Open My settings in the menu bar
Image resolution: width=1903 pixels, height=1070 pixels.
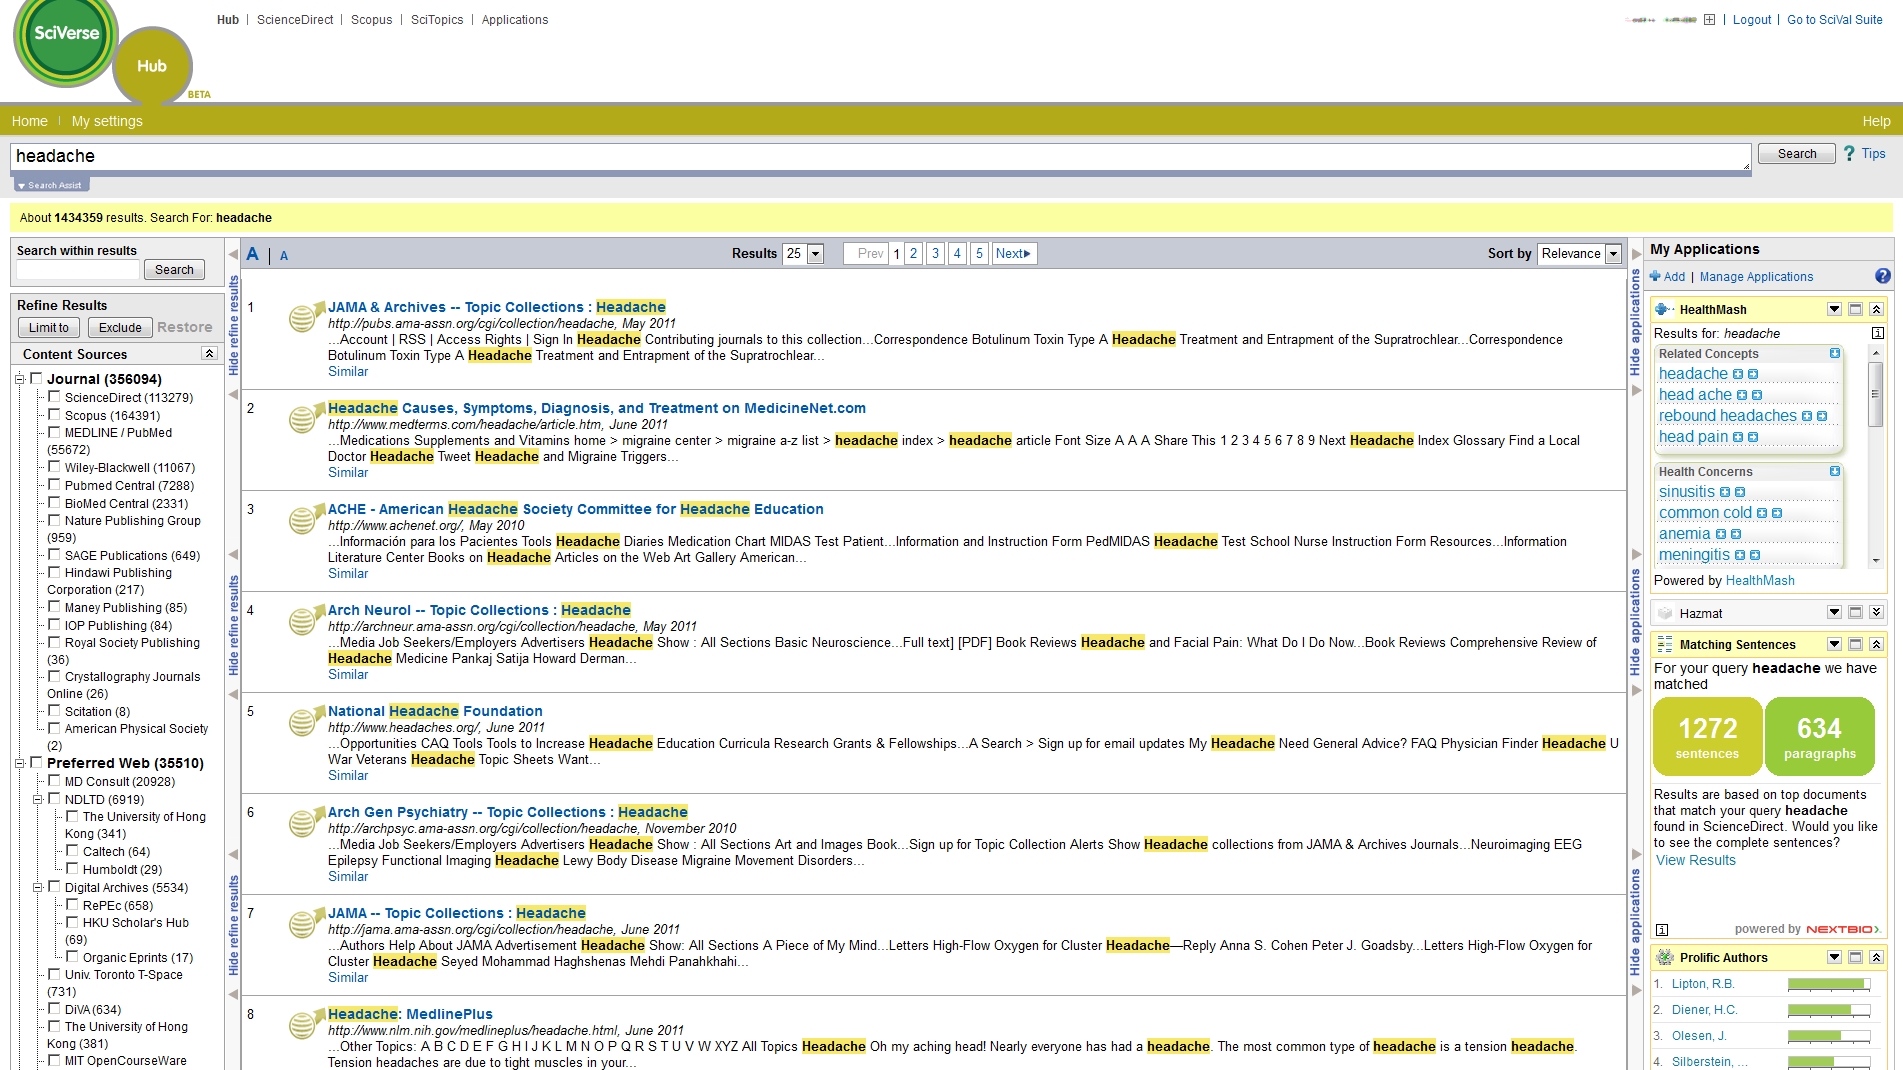click(x=107, y=121)
